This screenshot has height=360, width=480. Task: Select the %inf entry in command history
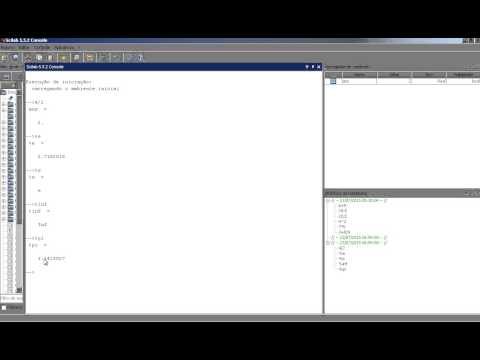click(x=343, y=264)
